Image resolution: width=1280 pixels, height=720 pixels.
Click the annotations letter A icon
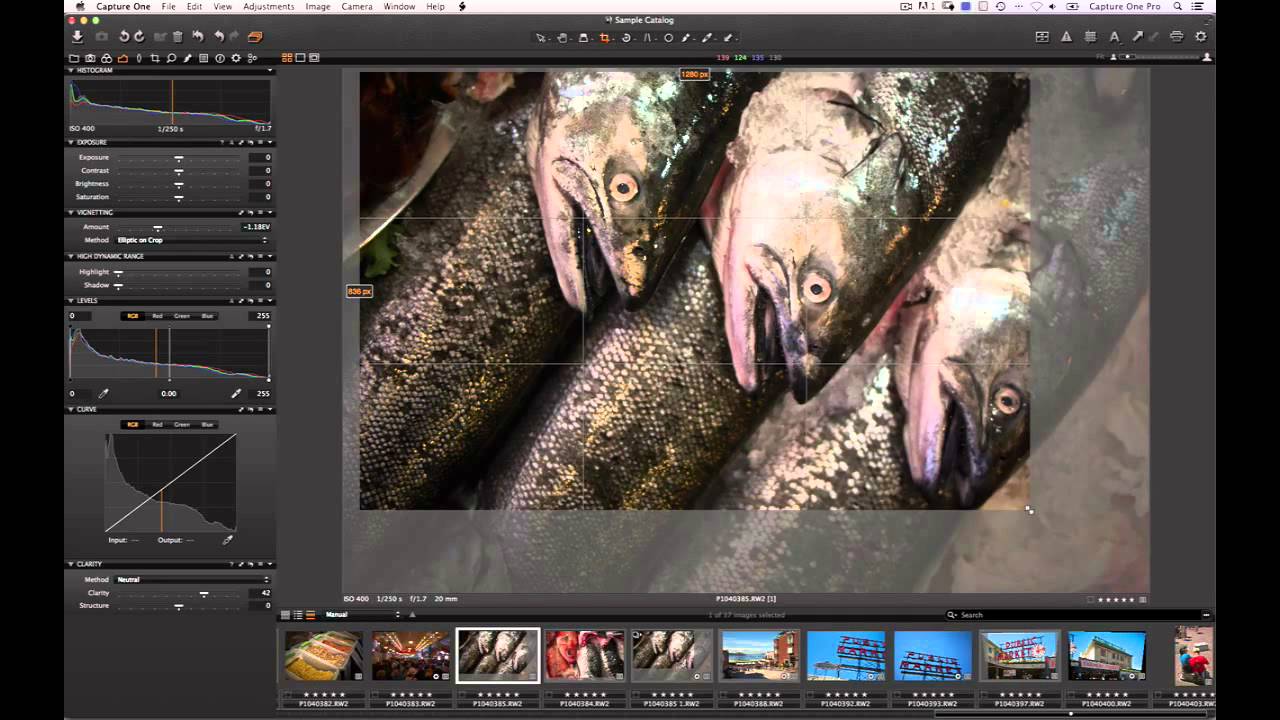(1114, 37)
